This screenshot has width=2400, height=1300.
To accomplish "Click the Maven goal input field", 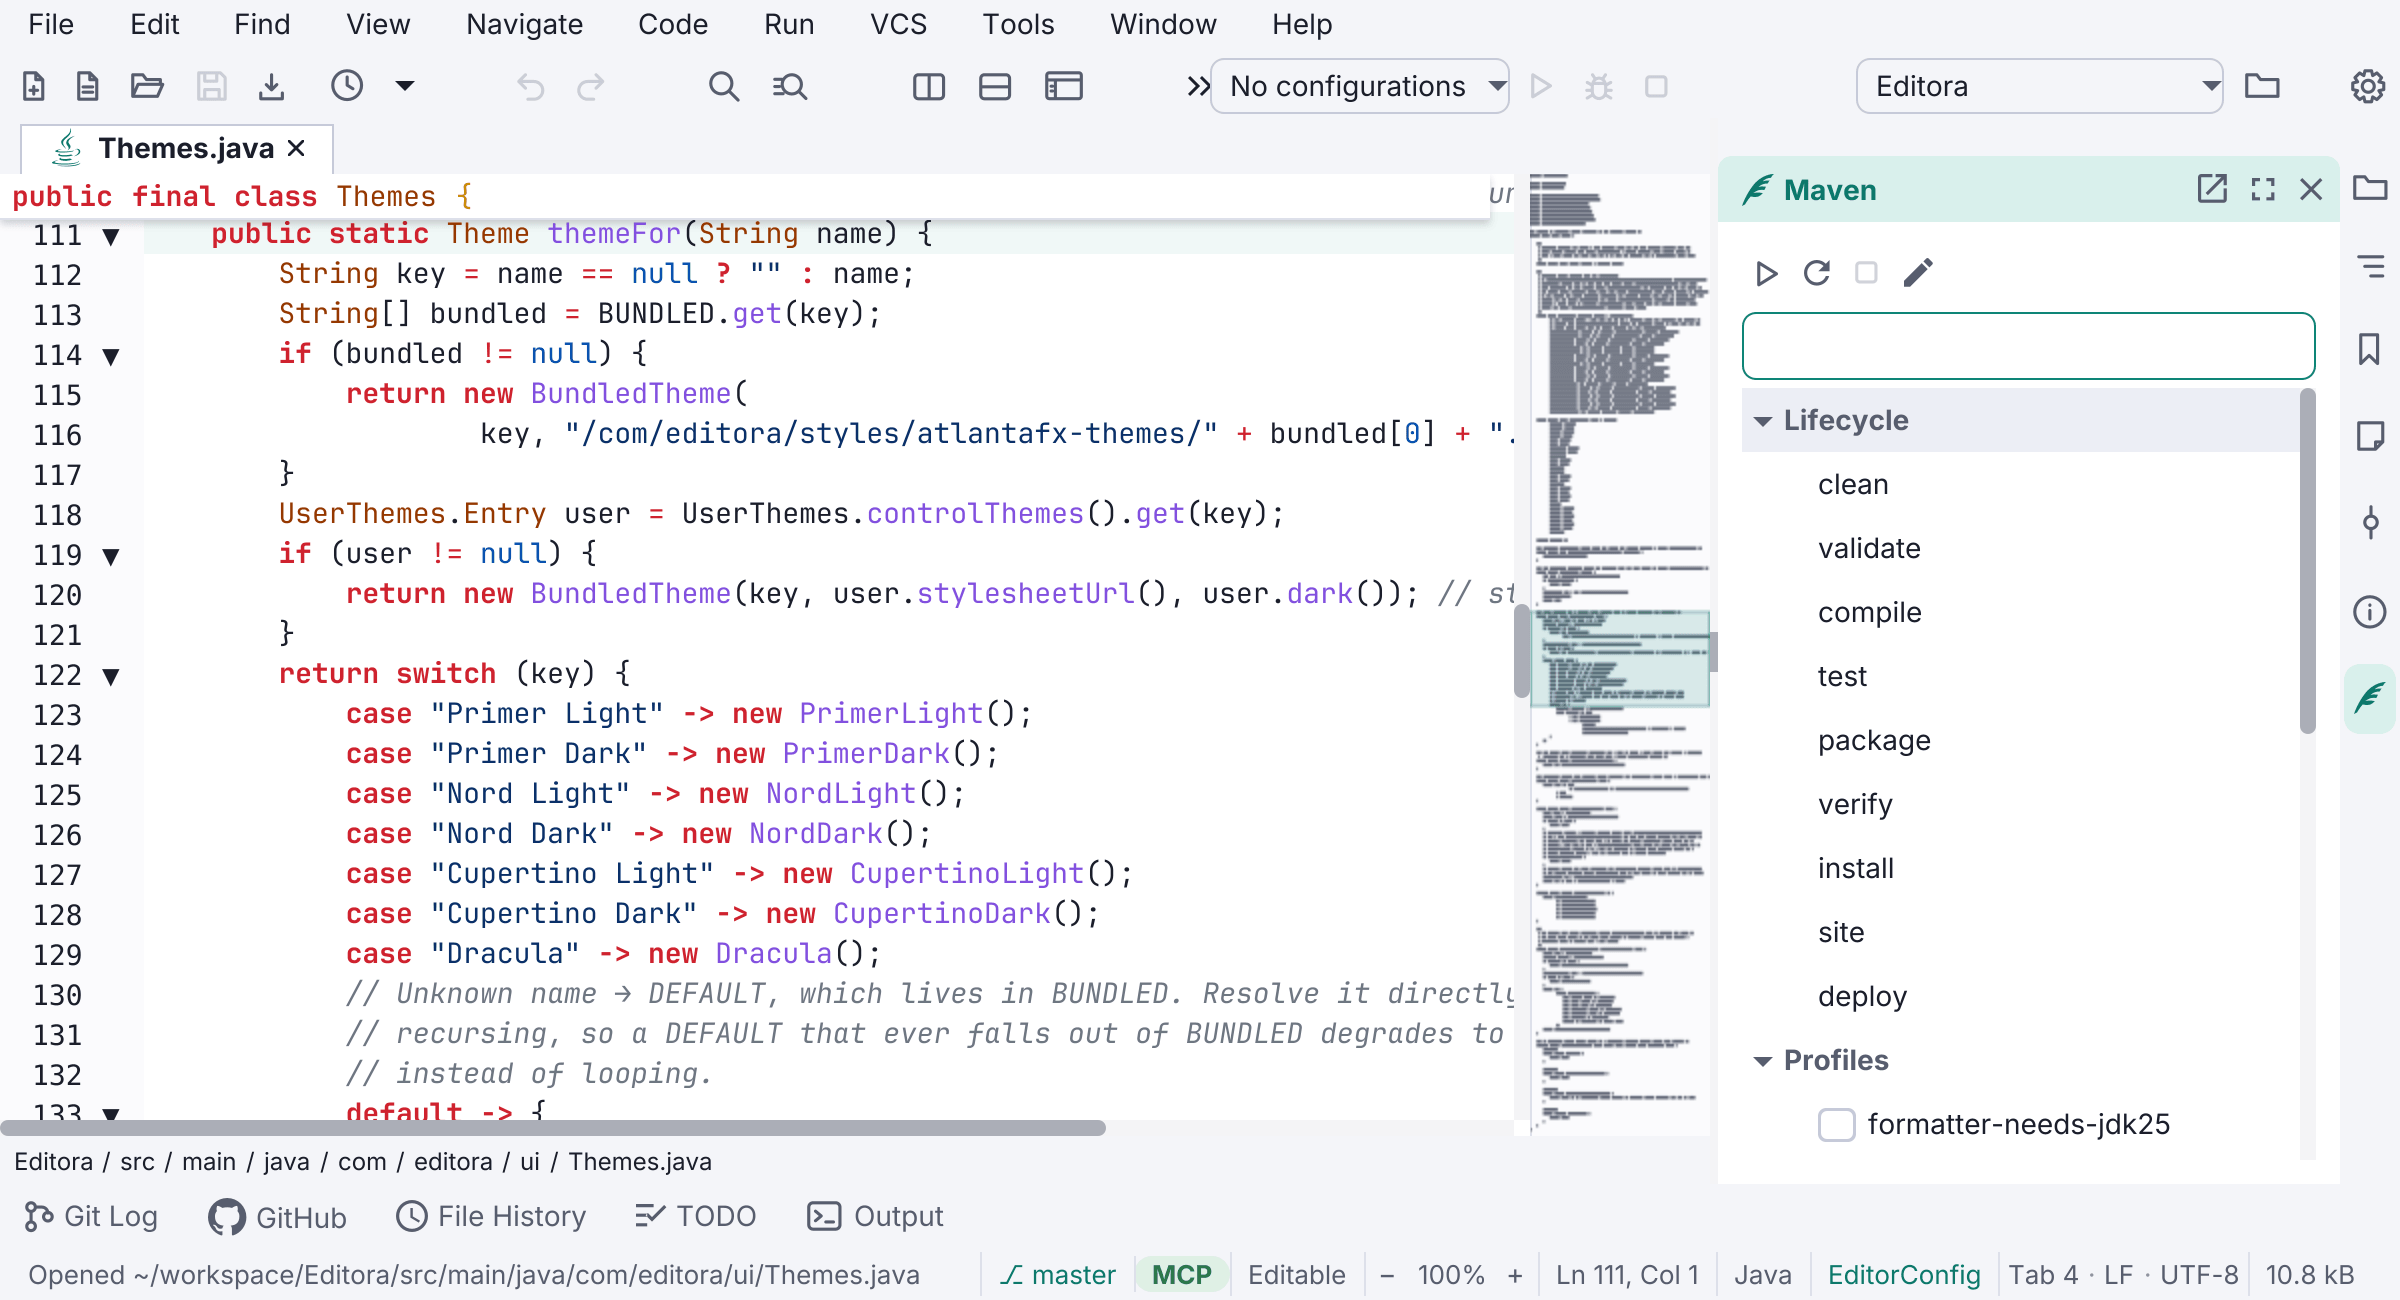I will tap(2028, 346).
